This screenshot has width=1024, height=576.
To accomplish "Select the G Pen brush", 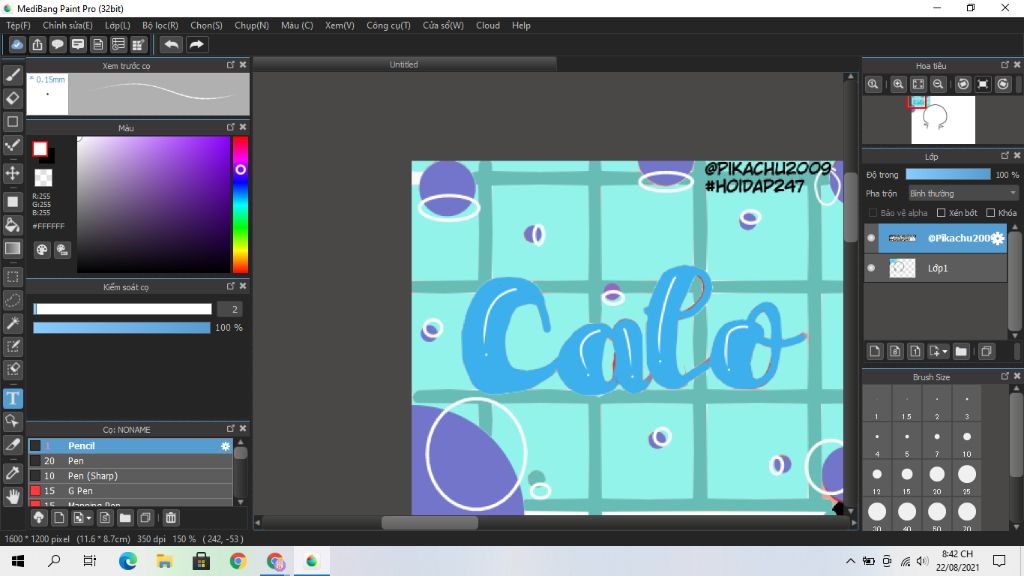I will pos(131,491).
